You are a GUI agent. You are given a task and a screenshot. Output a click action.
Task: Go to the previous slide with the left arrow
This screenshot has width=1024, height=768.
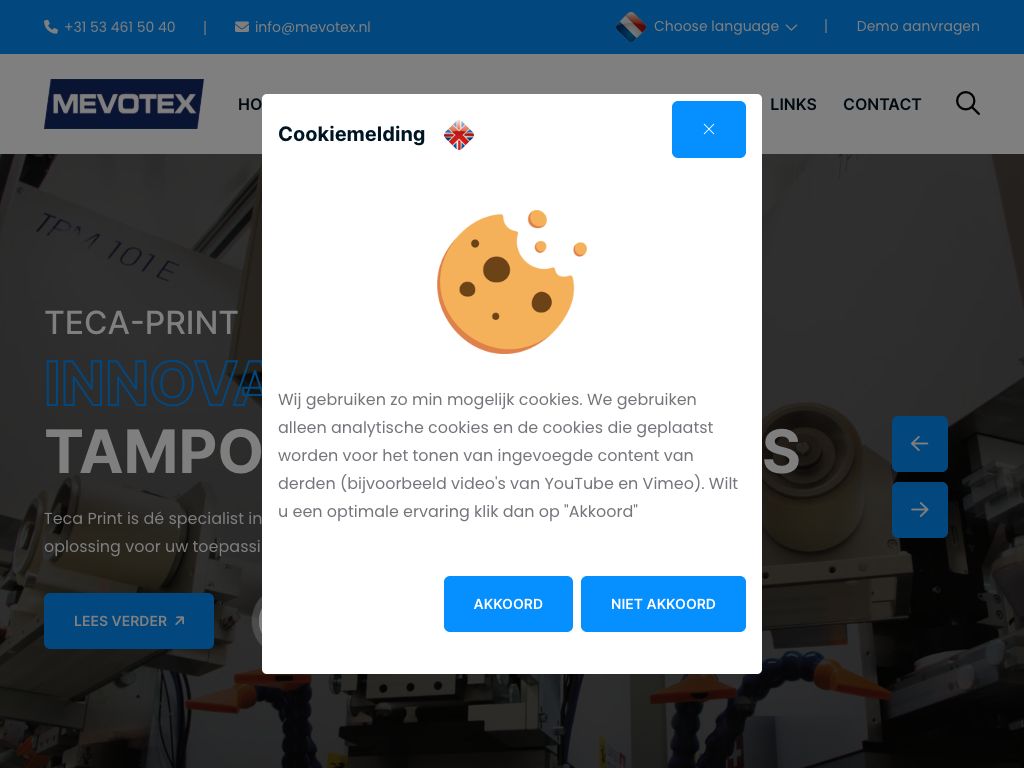tap(920, 444)
